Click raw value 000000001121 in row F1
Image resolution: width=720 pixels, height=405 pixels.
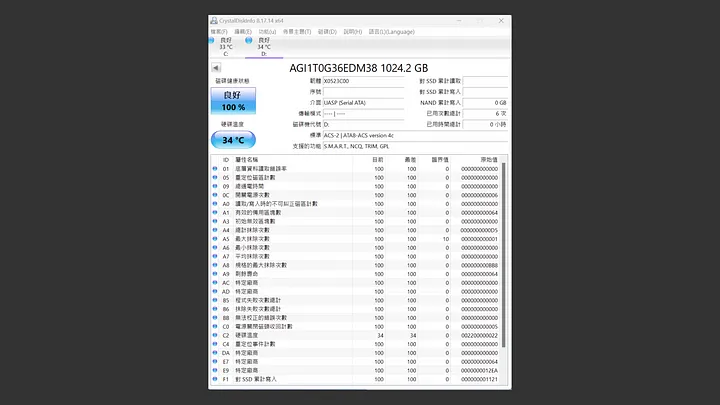[x=479, y=379]
